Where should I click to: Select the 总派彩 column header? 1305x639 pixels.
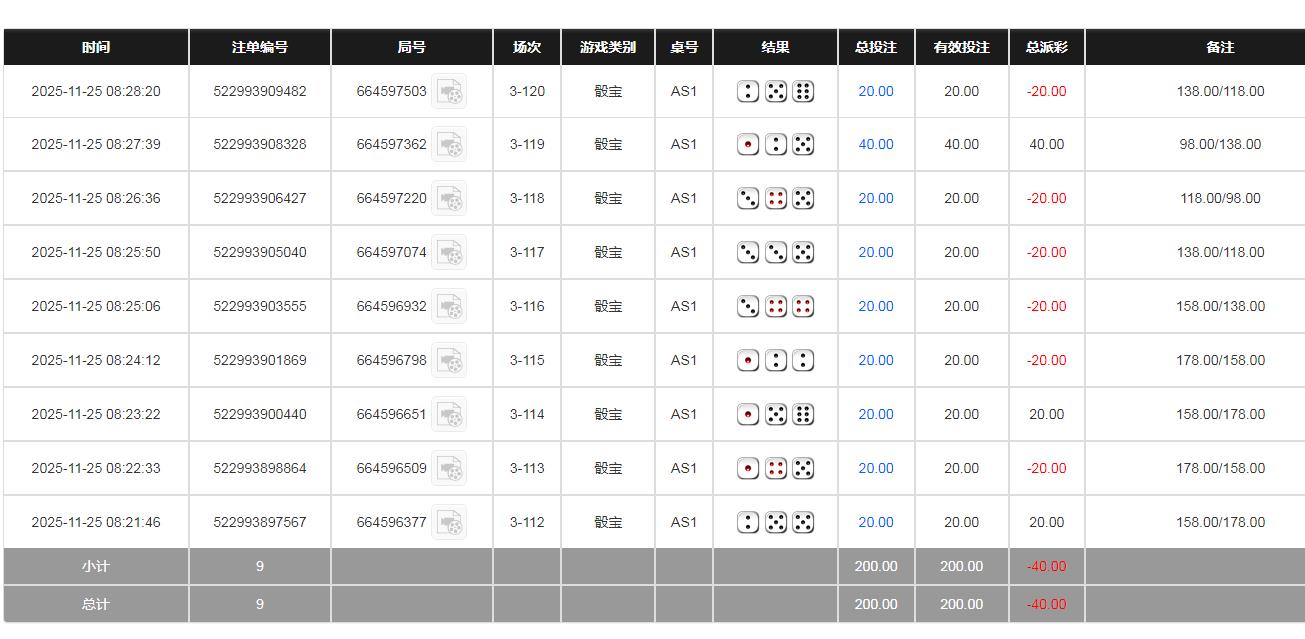point(1047,47)
